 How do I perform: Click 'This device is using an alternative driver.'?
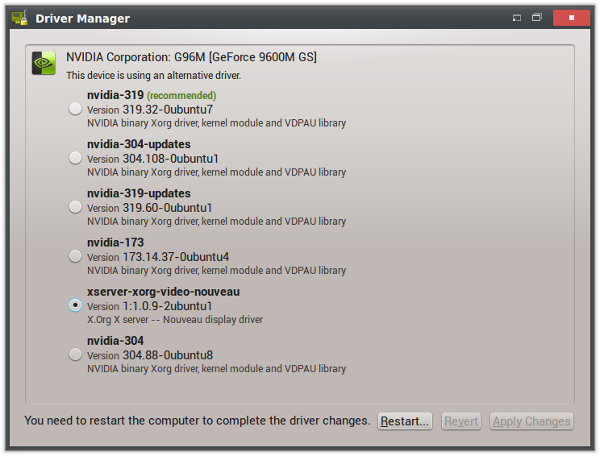[x=153, y=75]
